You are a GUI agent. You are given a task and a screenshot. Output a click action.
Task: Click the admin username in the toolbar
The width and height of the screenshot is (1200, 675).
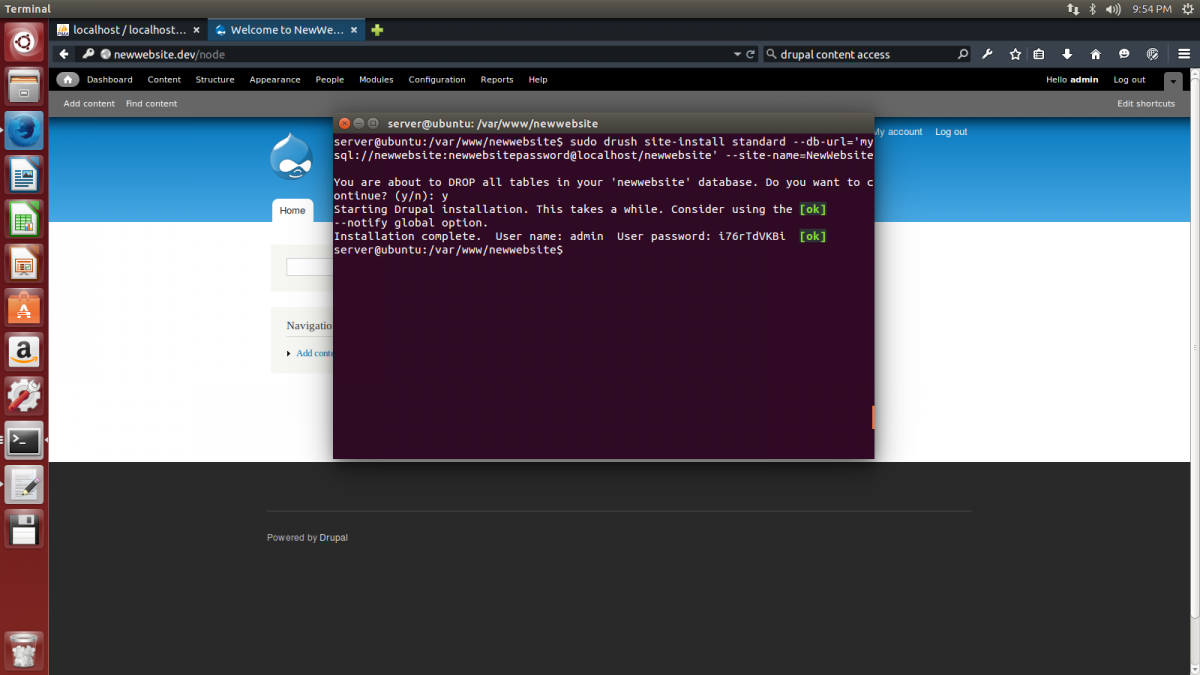pos(1084,80)
